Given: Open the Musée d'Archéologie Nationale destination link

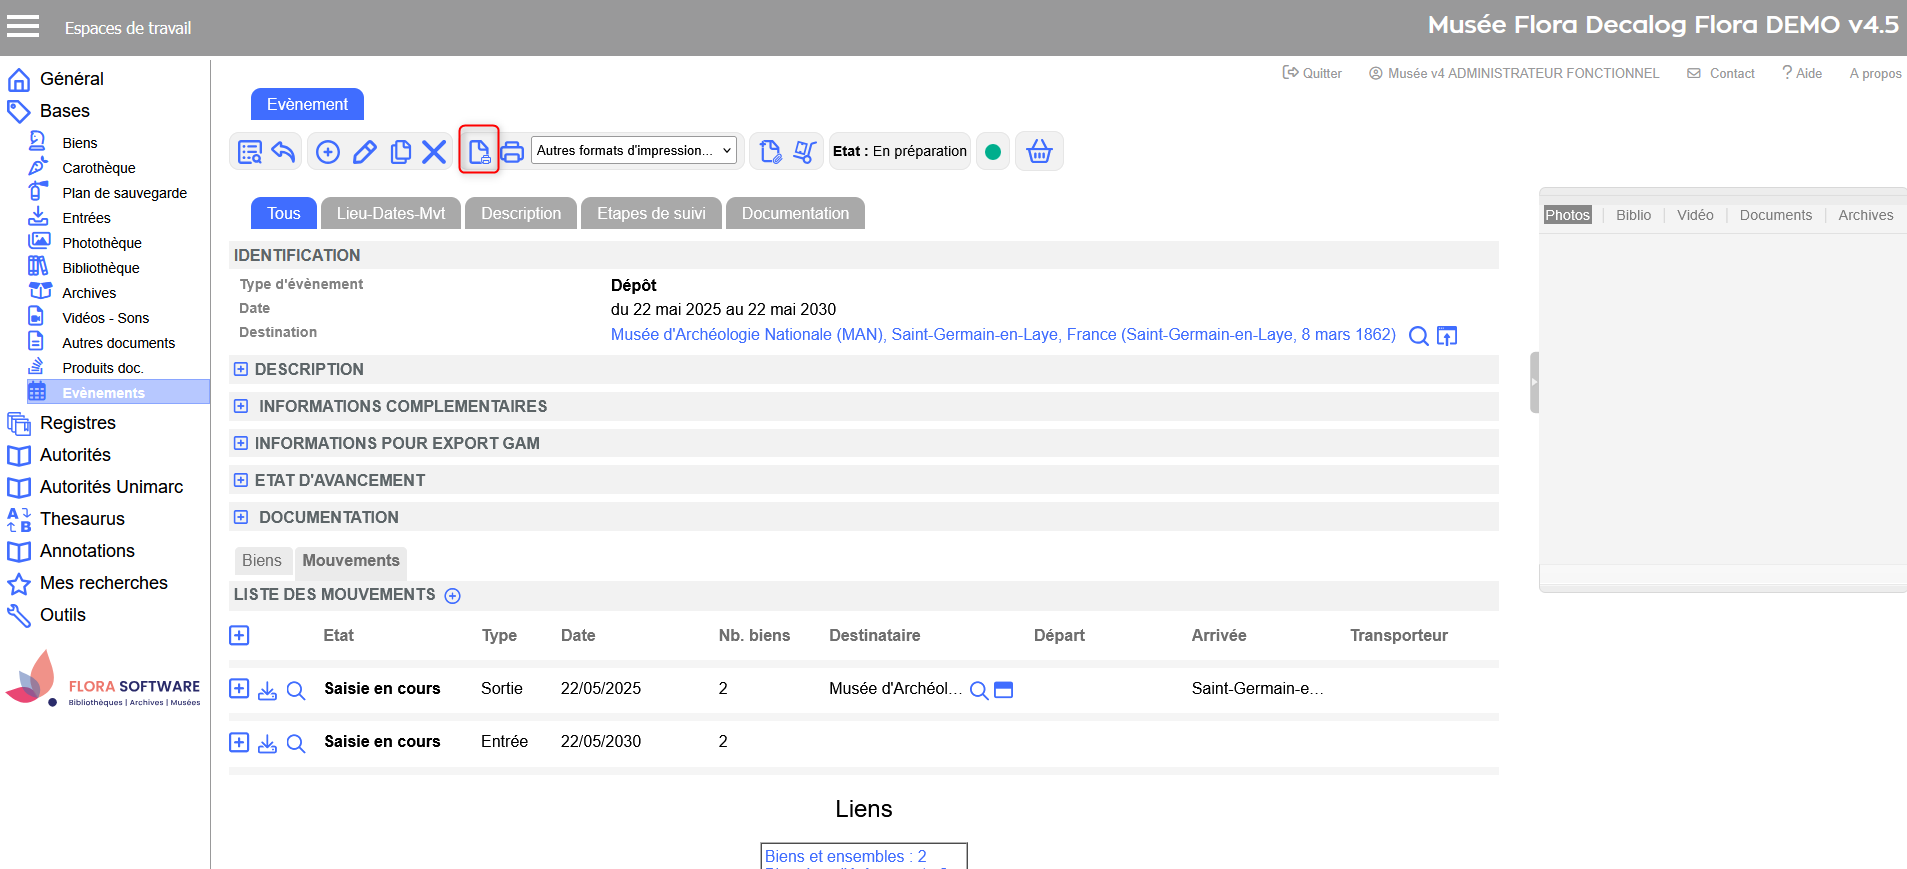Looking at the screenshot, I should click(x=1003, y=335).
